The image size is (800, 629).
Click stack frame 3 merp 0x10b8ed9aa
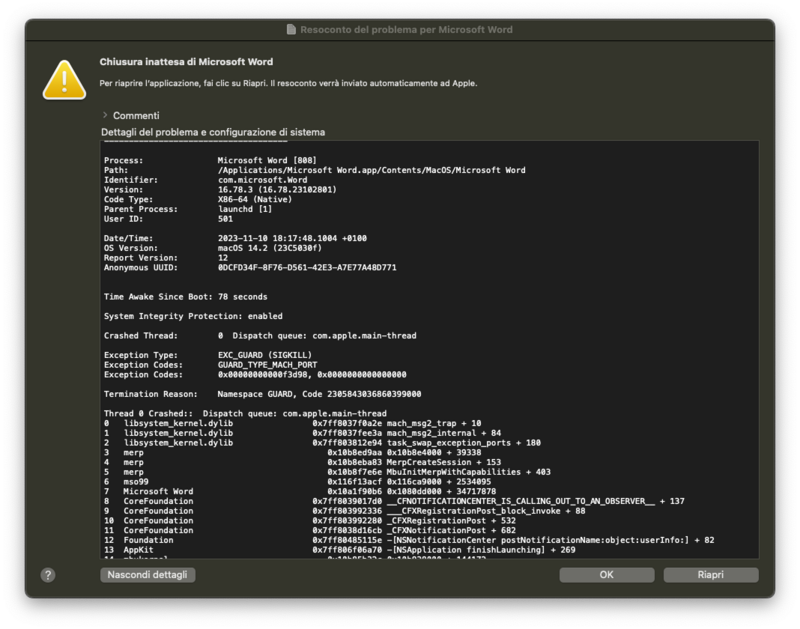pyautogui.click(x=292, y=452)
